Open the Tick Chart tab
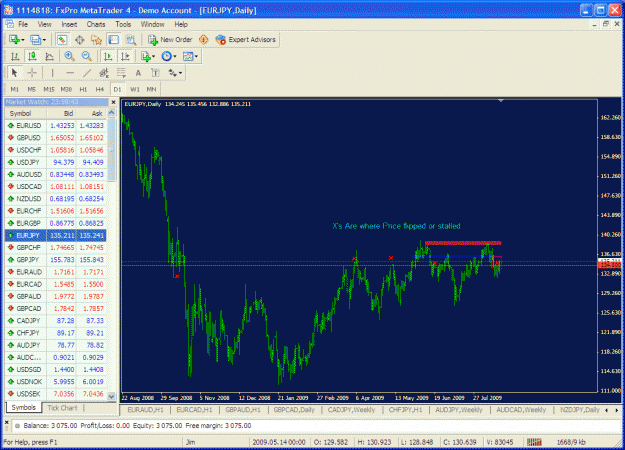The image size is (625, 450). pos(62,408)
